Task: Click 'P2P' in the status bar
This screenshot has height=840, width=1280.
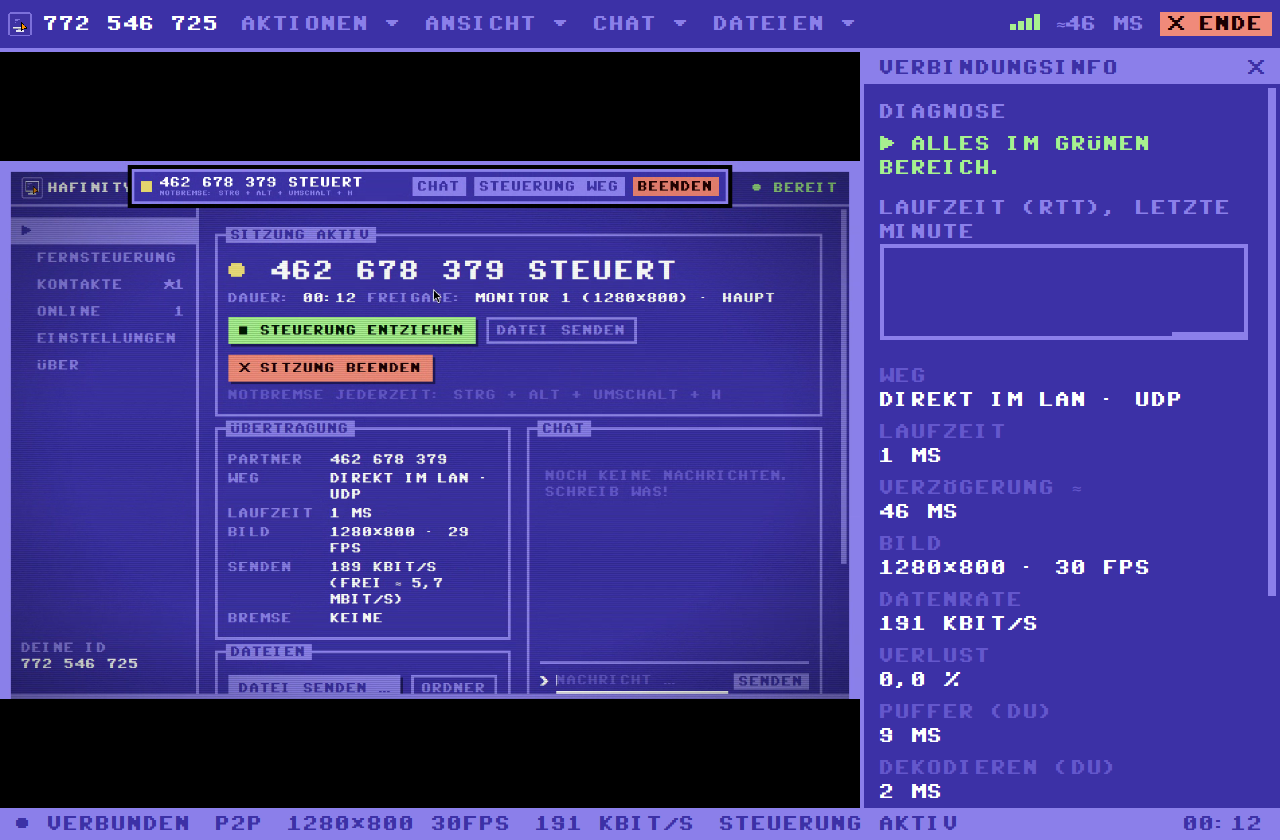Action: pos(238,824)
